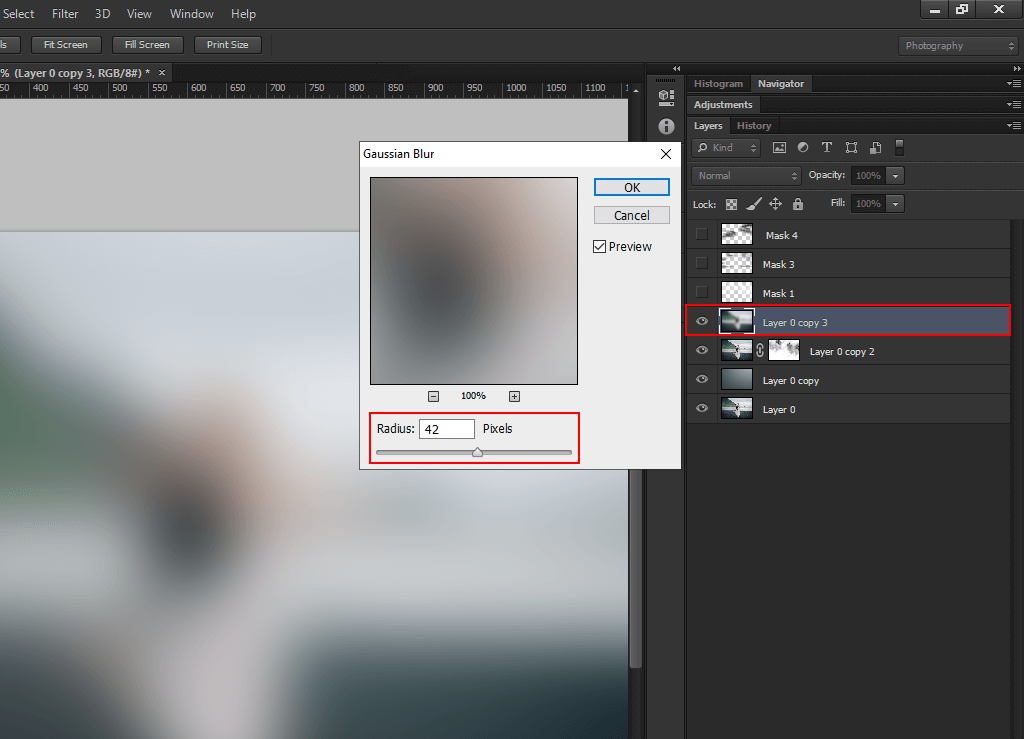Lock all padlock icon
This screenshot has width=1024, height=739.
click(x=797, y=204)
